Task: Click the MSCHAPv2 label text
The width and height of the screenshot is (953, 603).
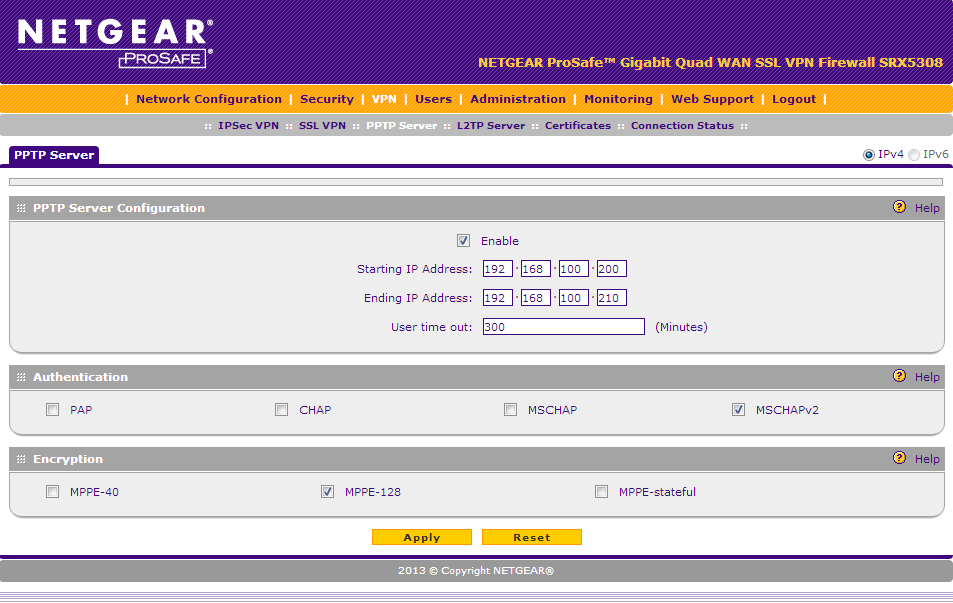Action: [x=787, y=410]
